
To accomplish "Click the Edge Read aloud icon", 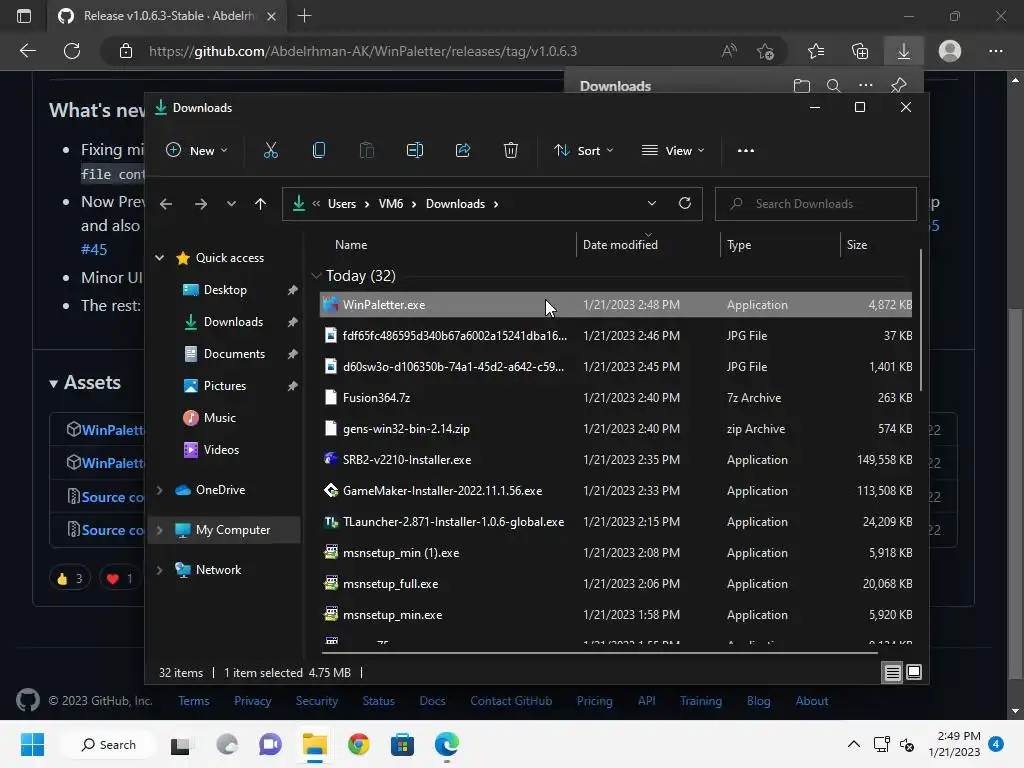I will [729, 51].
